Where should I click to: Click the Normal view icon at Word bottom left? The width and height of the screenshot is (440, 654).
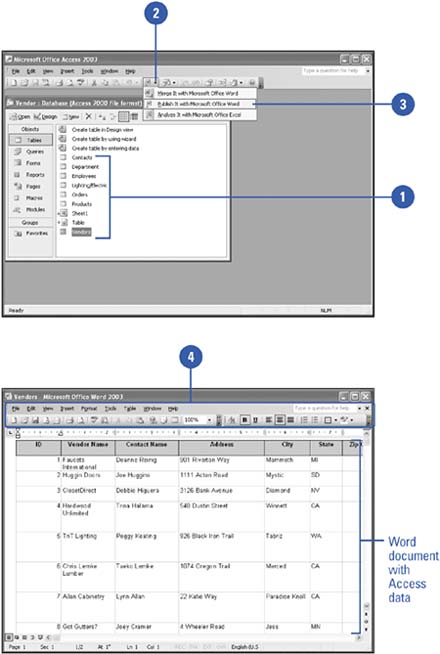[9, 637]
